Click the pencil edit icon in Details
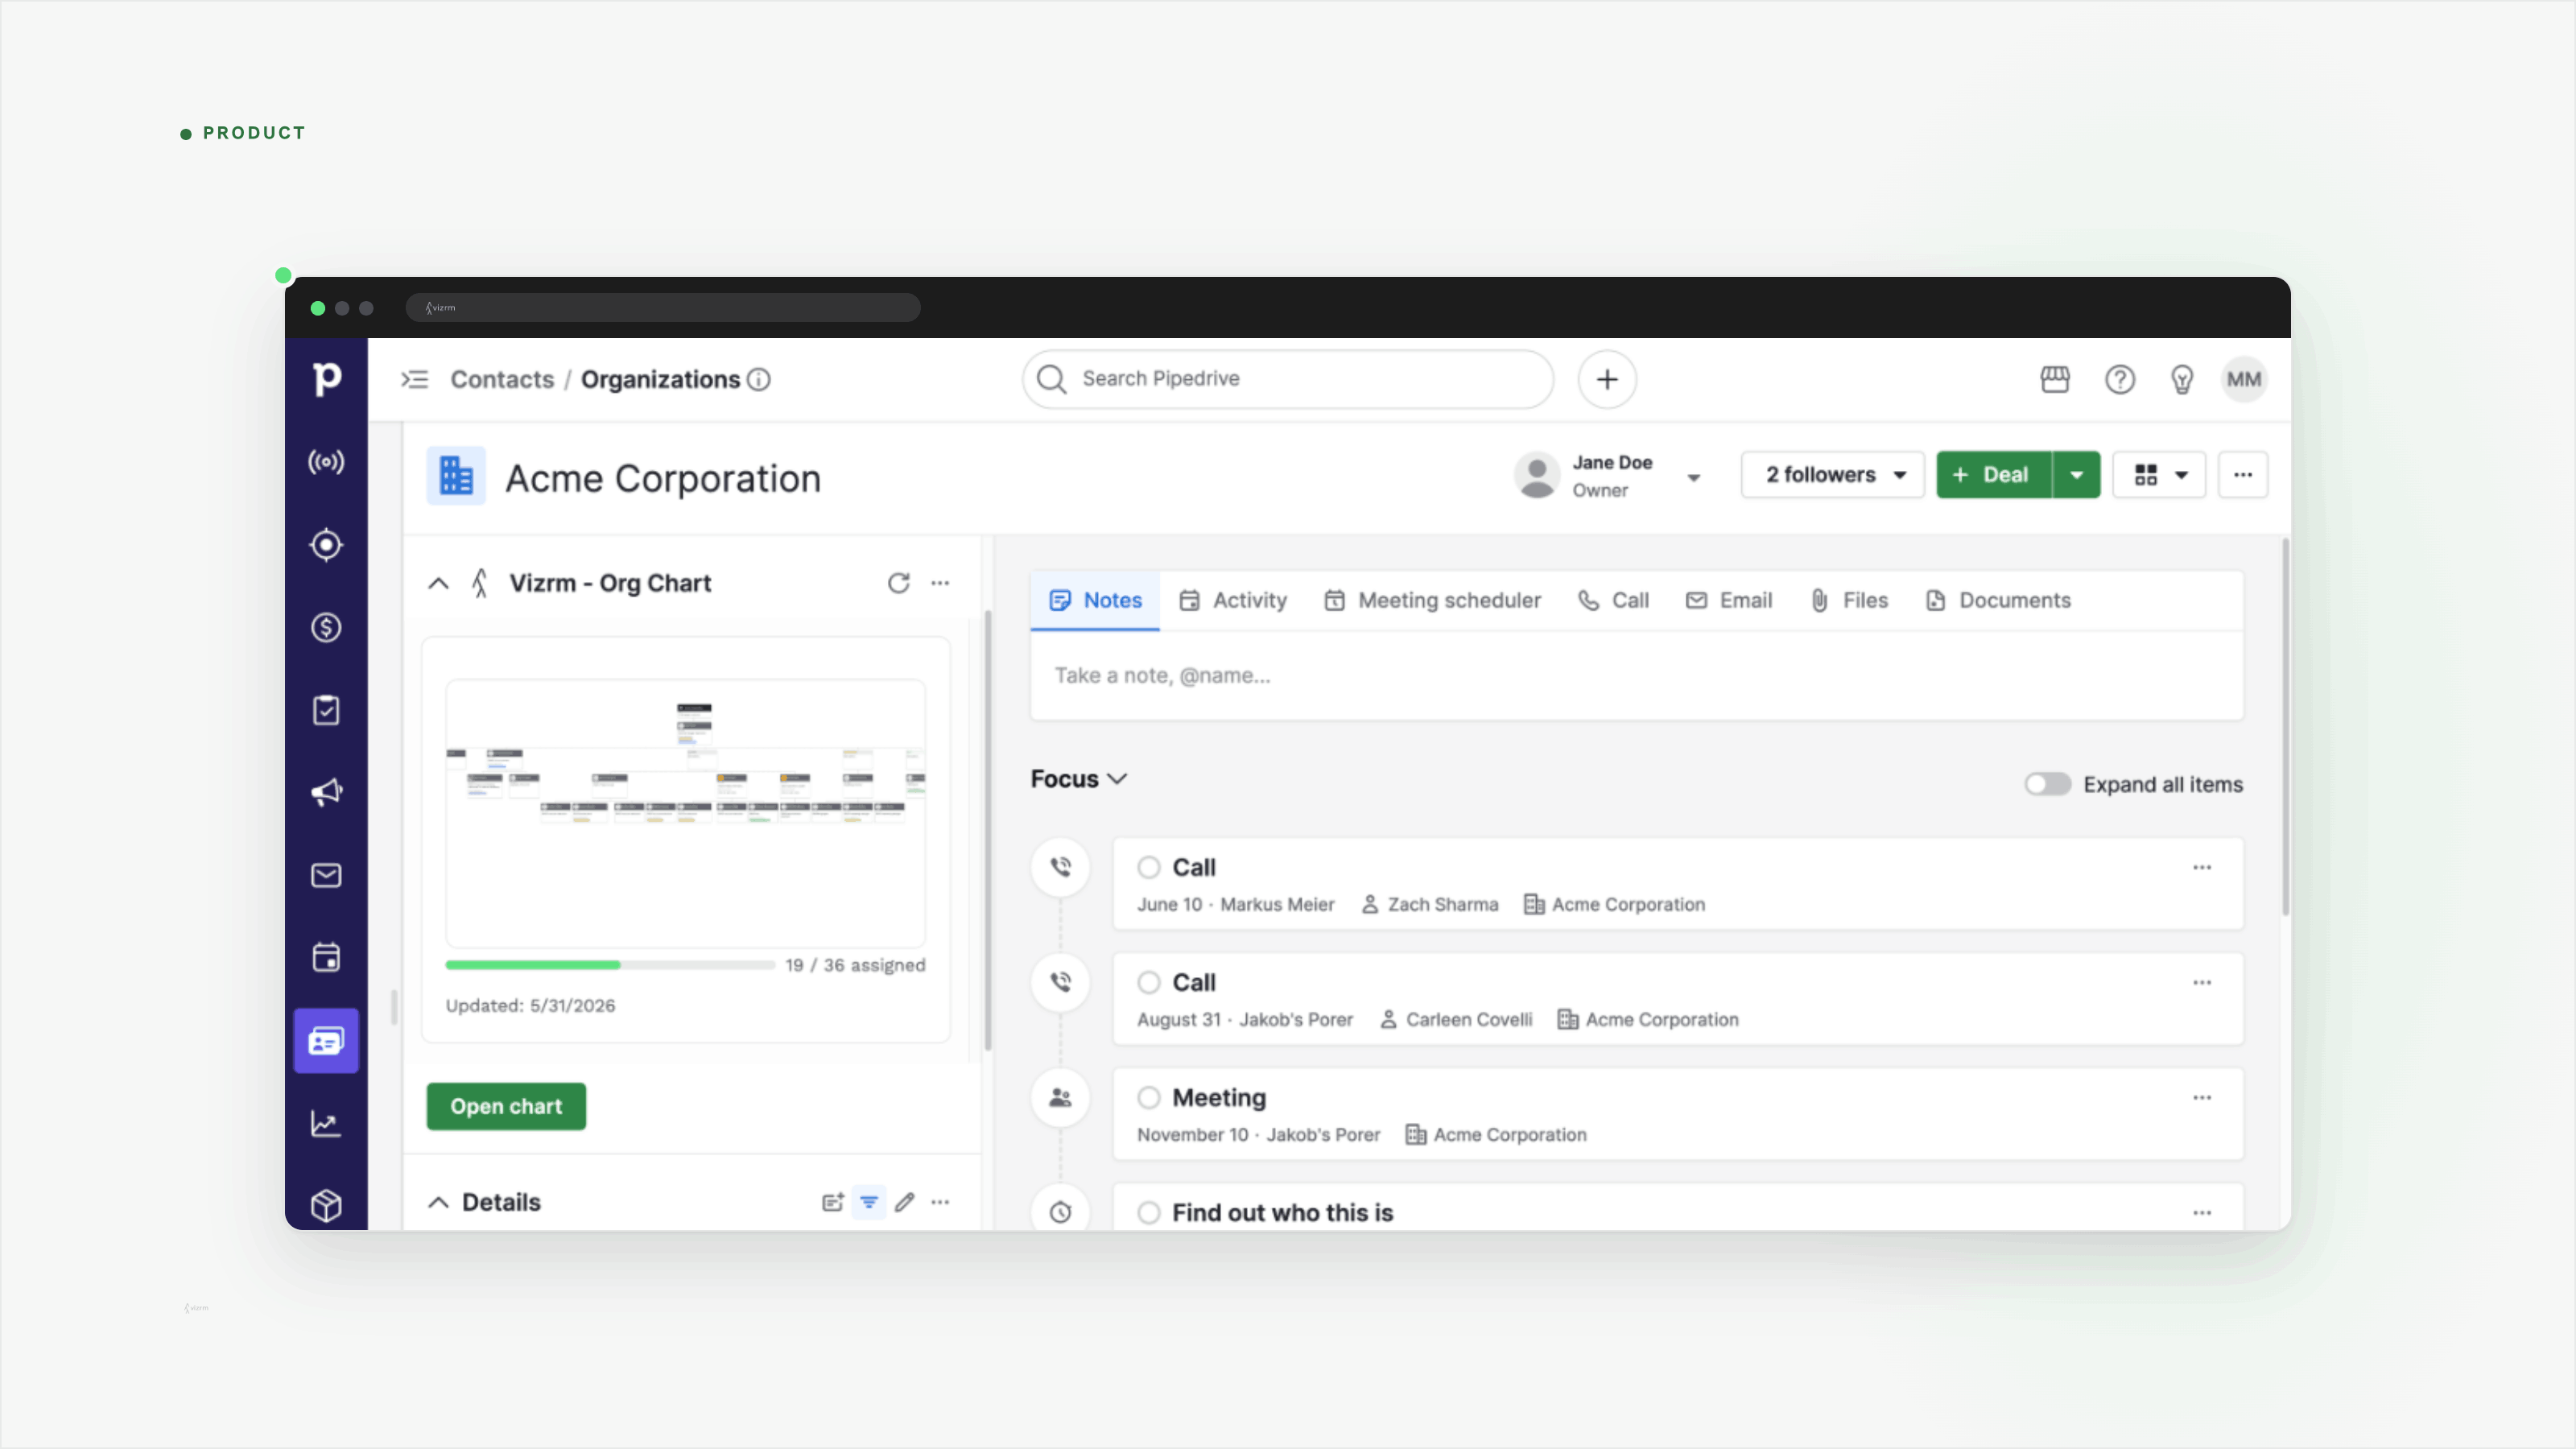The height and width of the screenshot is (1449, 2576). pos(904,1202)
